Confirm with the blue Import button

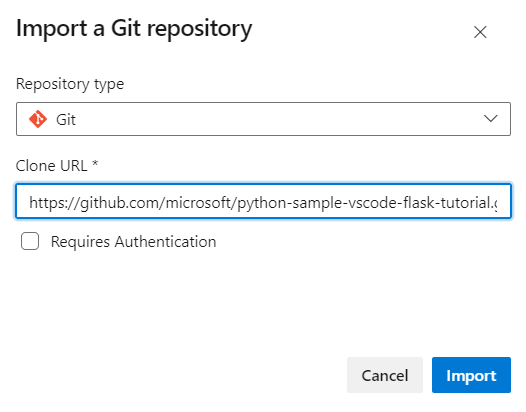[x=471, y=375]
